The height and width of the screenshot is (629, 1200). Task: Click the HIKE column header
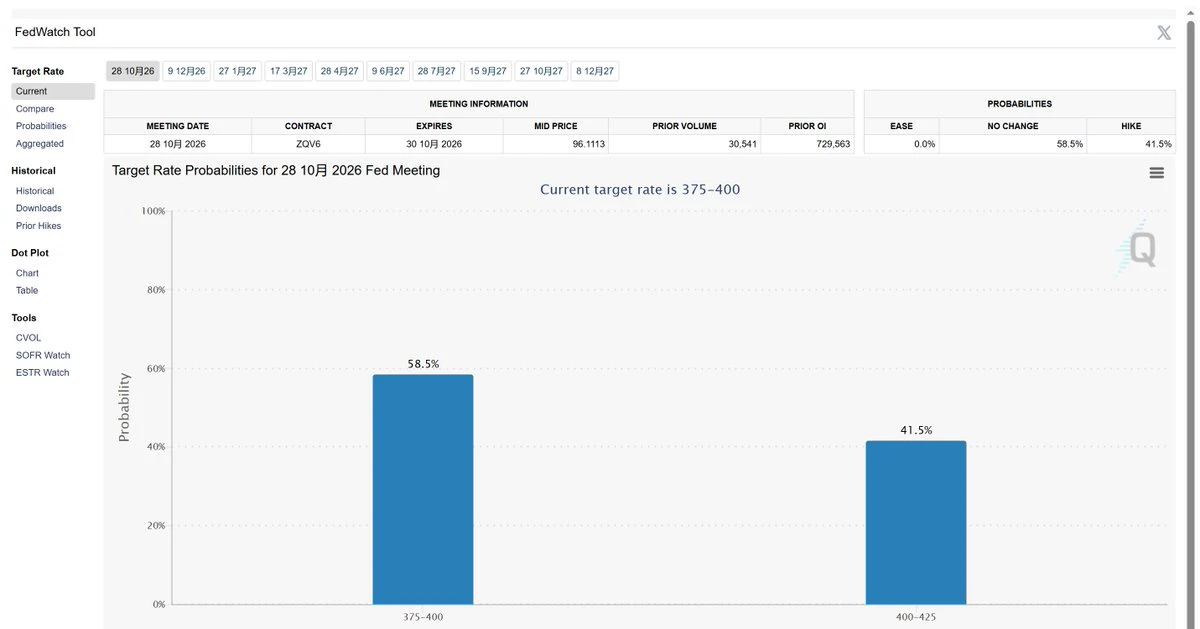[1131, 126]
